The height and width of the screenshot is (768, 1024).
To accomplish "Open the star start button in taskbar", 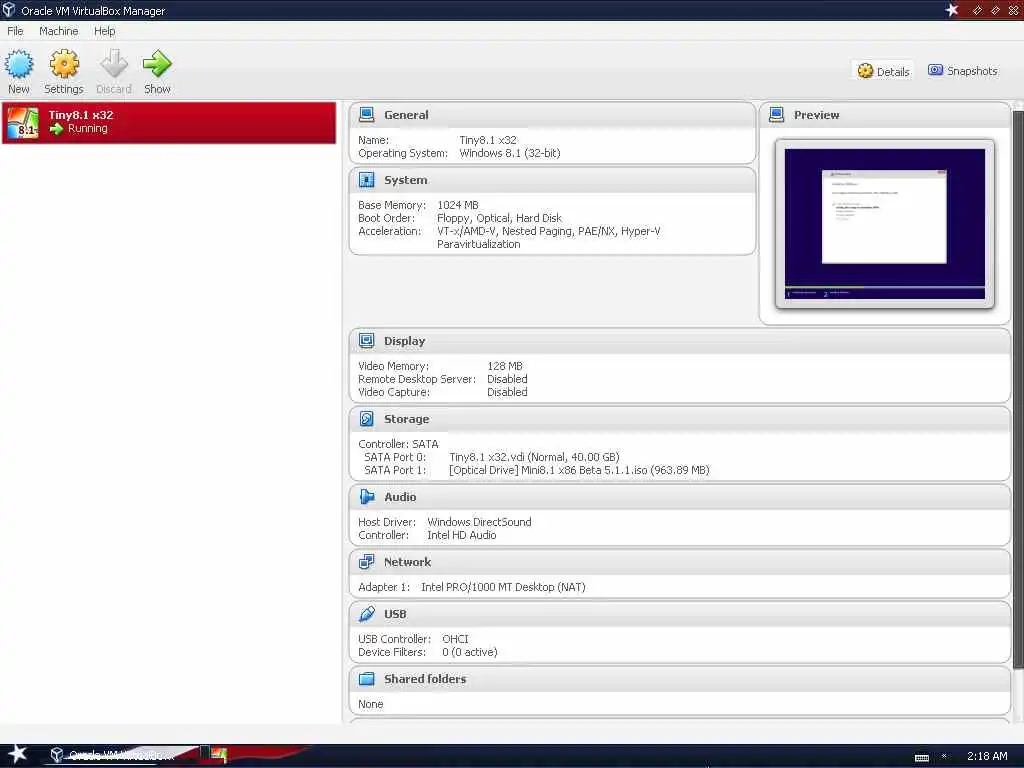I will coord(17,754).
